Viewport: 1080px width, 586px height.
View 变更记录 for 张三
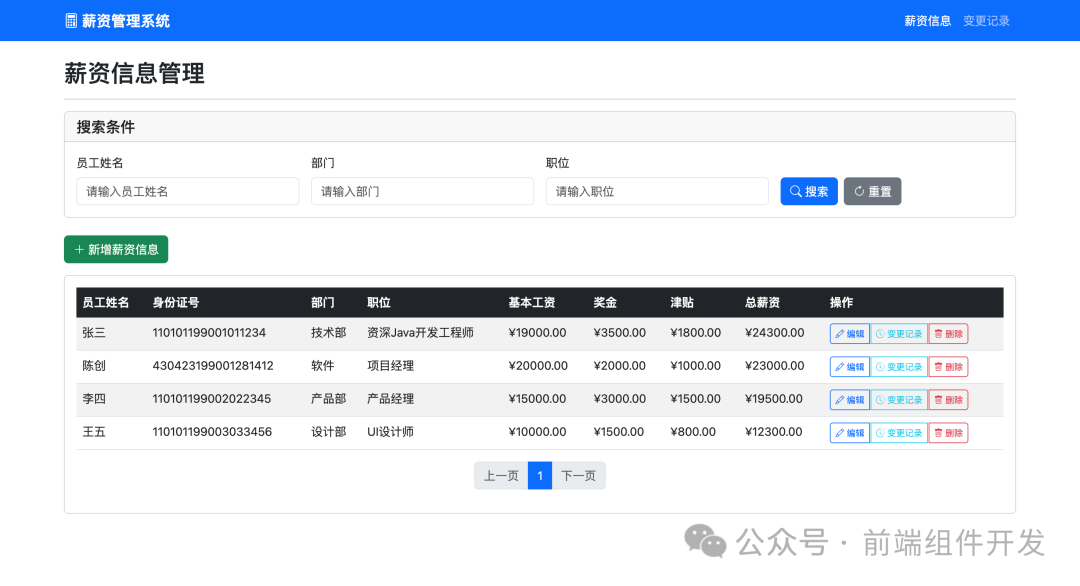point(899,334)
